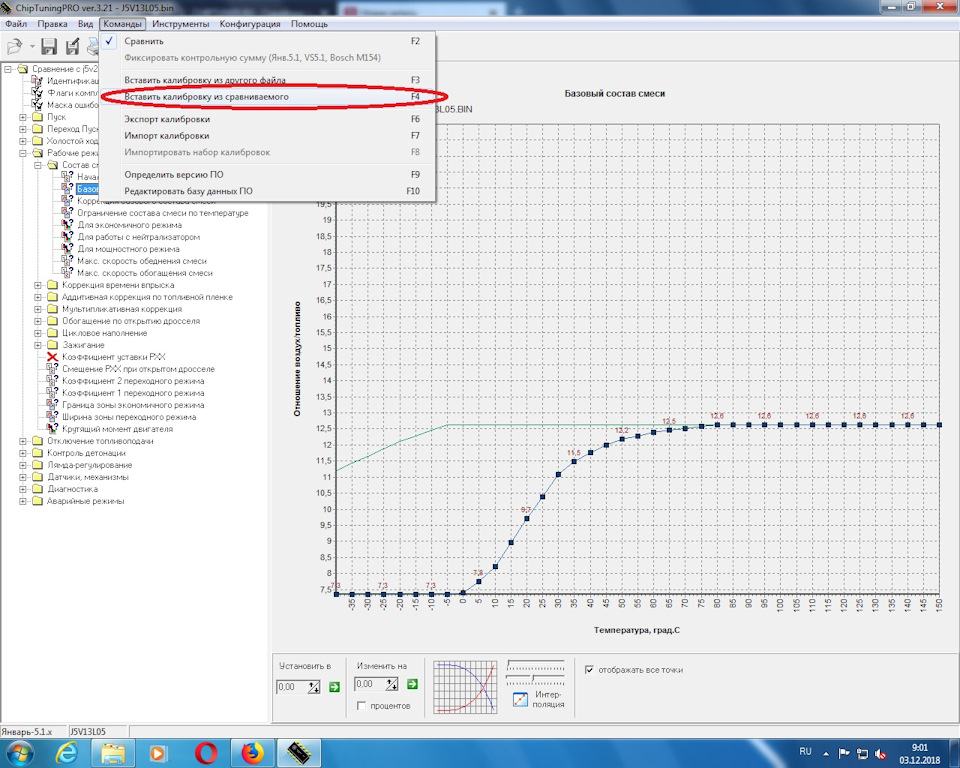Collapse the Рабочие режимы folder
Viewport: 960px width, 768px height.
point(23,153)
